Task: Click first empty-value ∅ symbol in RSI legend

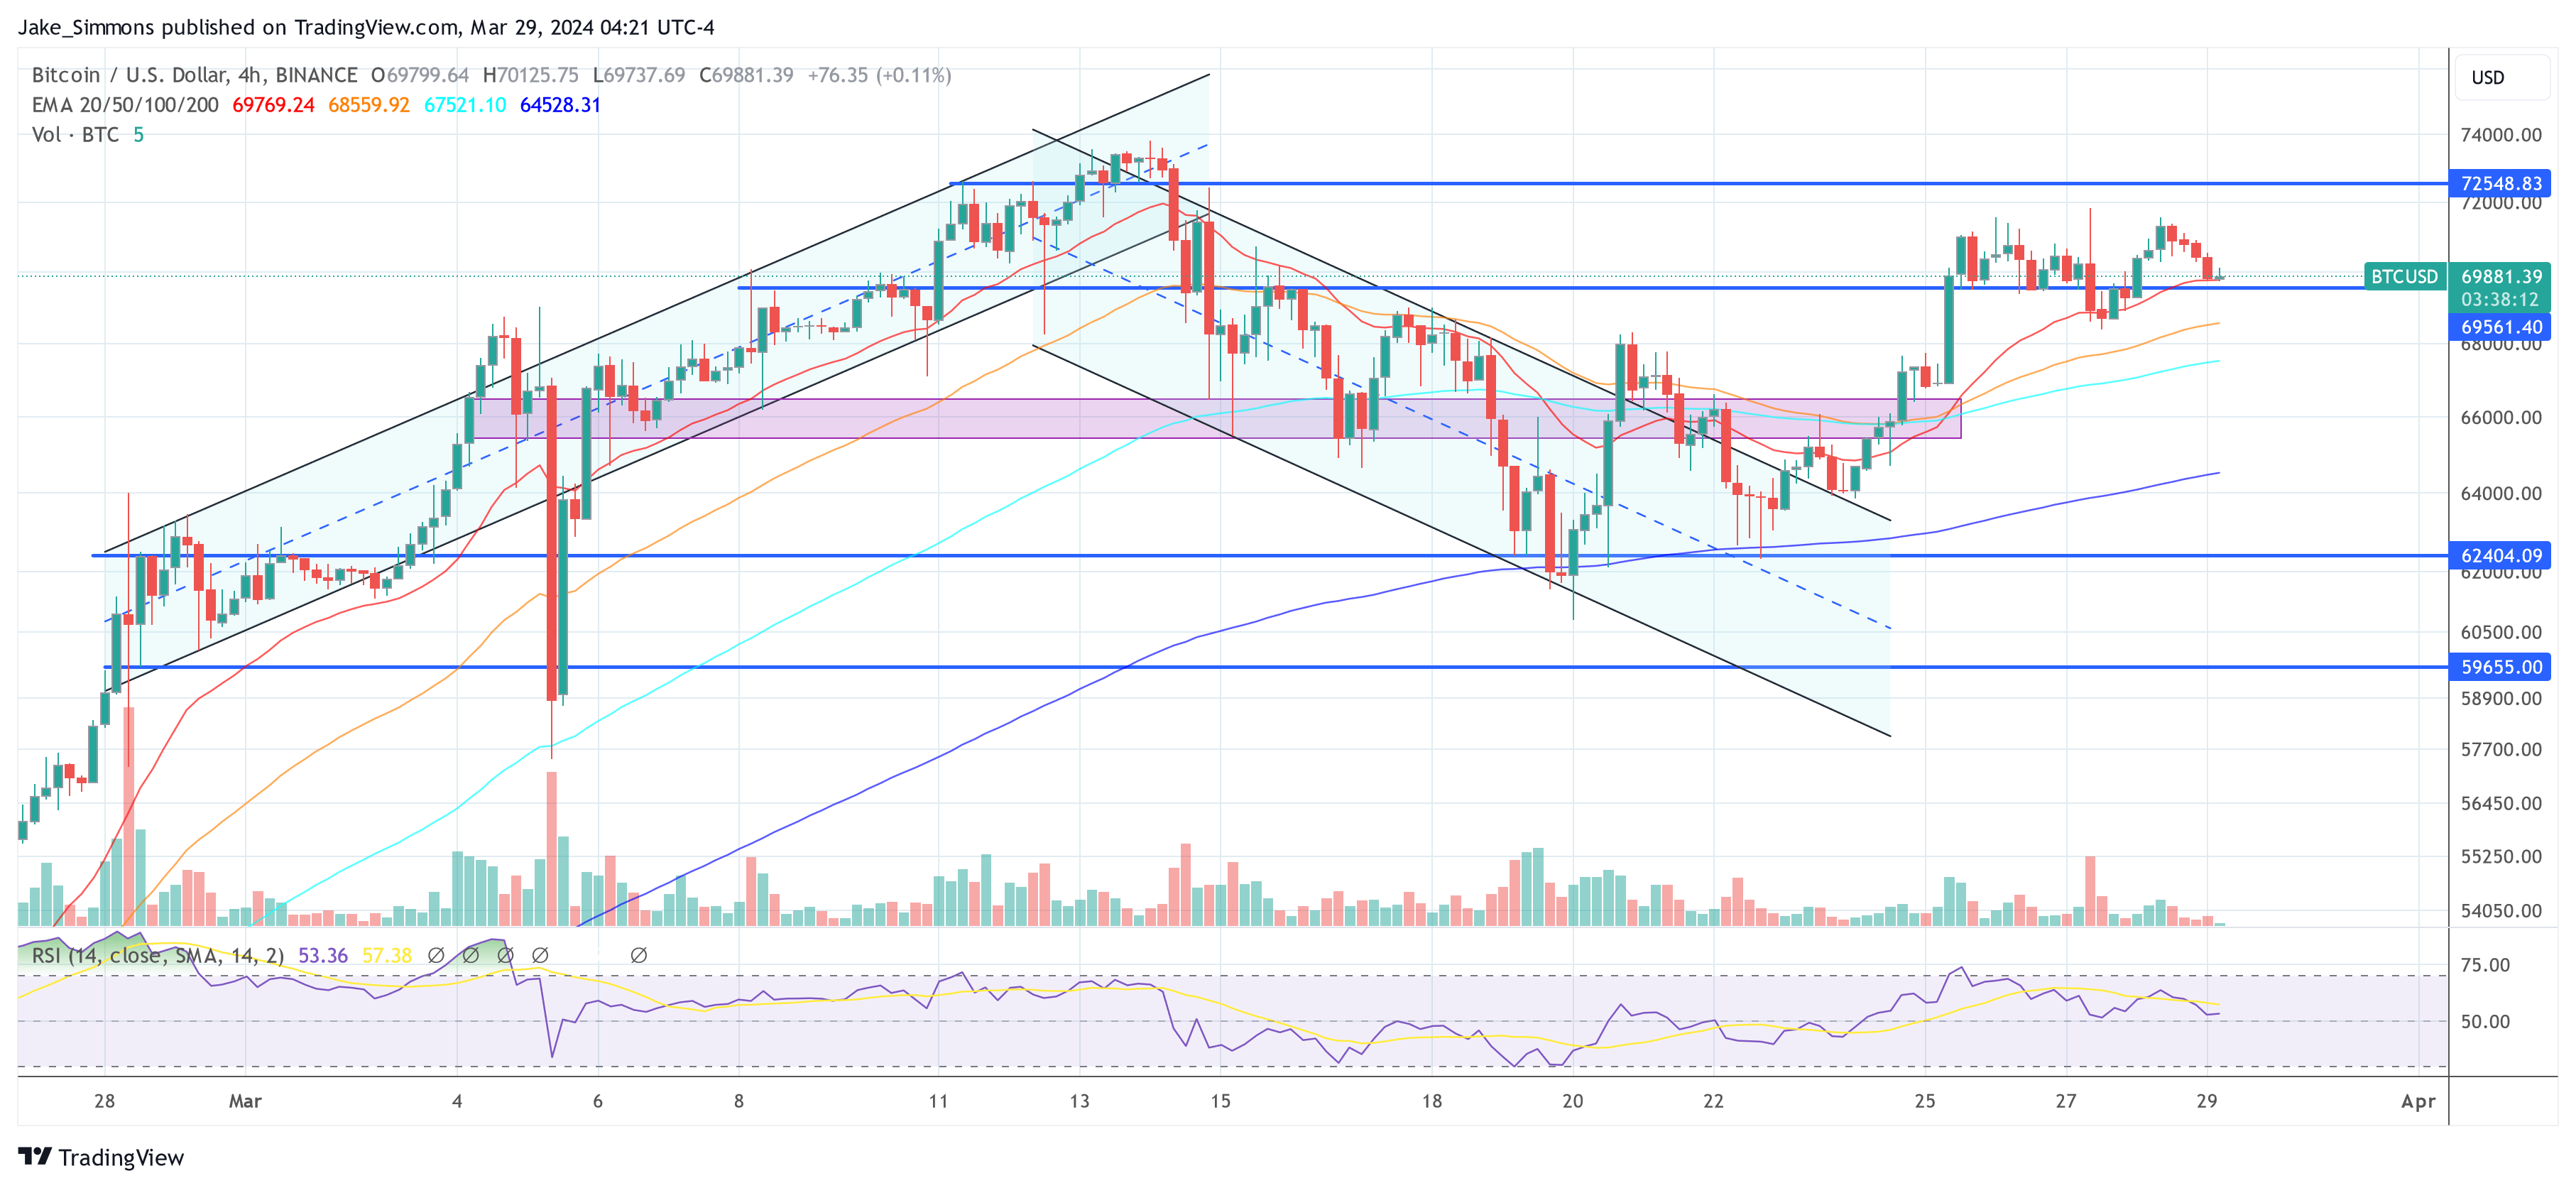Action: [x=436, y=955]
